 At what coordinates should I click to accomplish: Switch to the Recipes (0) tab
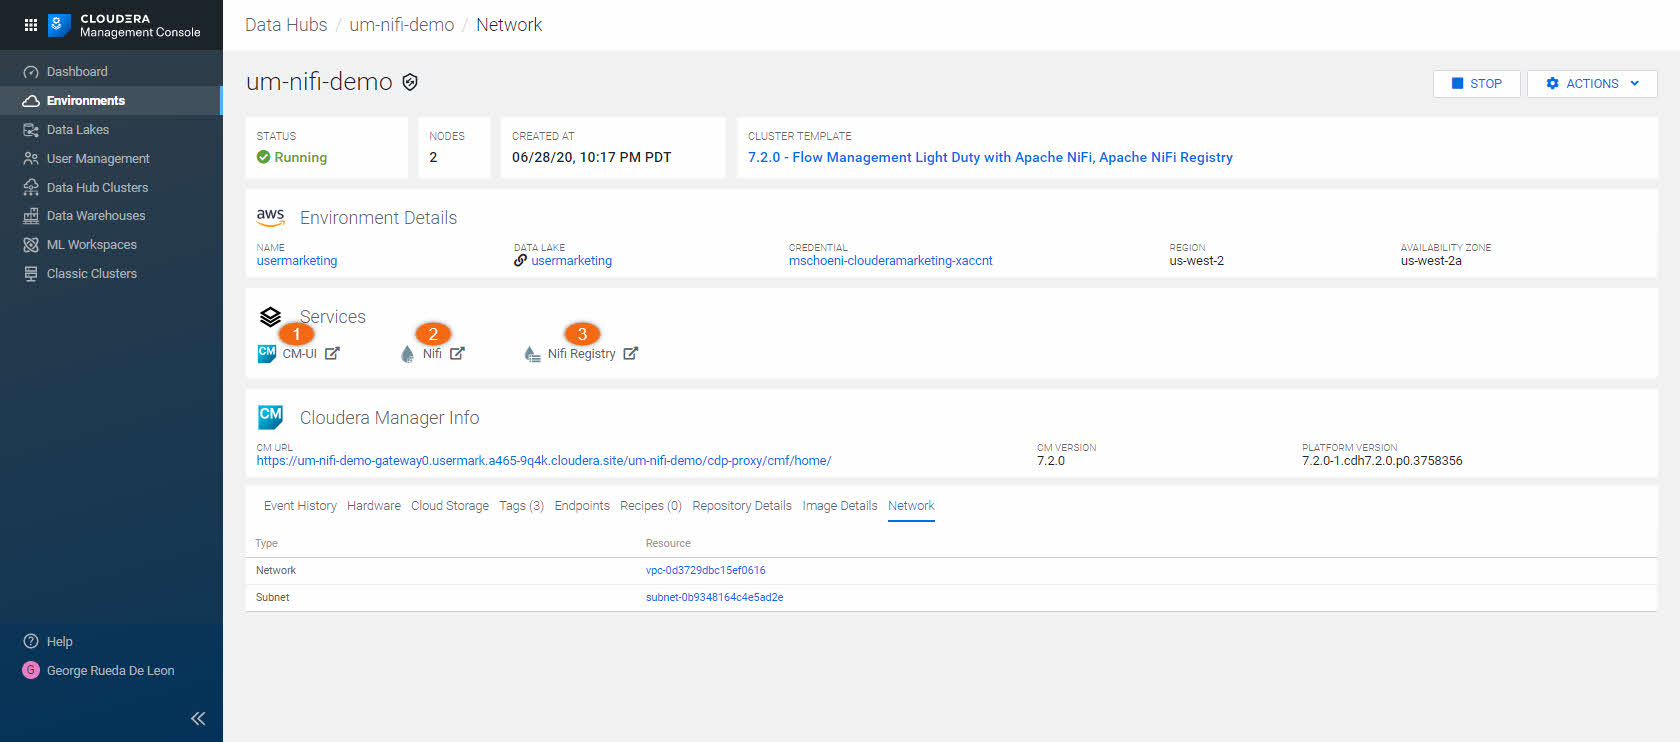pyautogui.click(x=651, y=506)
